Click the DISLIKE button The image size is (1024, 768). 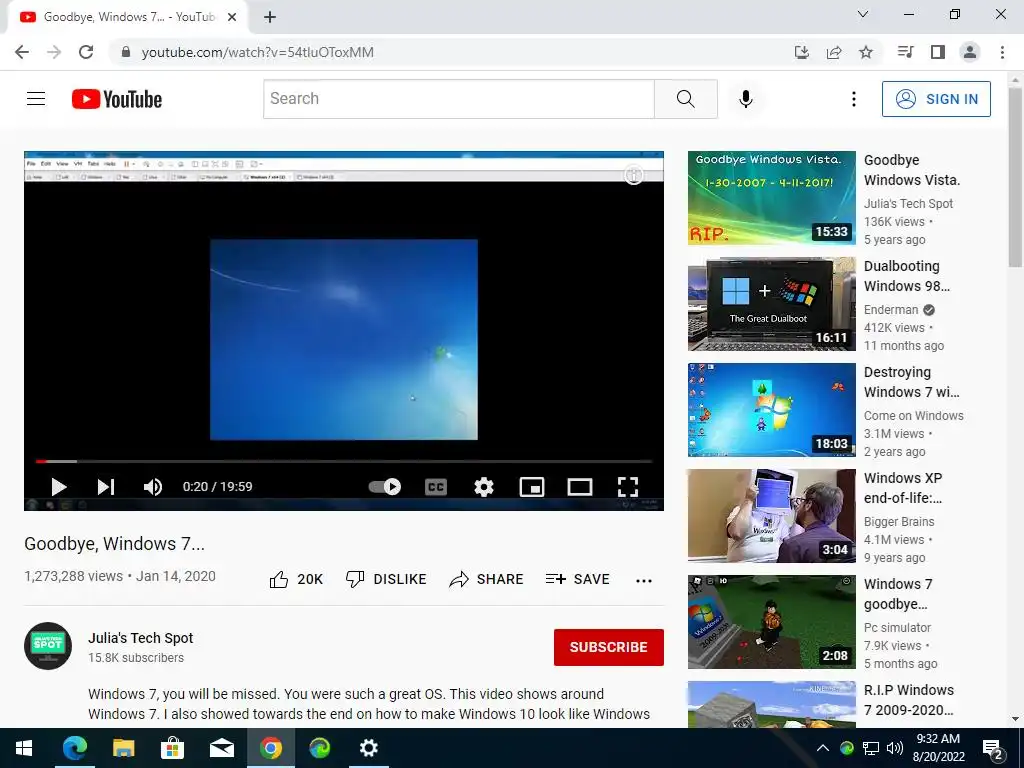(x=386, y=579)
